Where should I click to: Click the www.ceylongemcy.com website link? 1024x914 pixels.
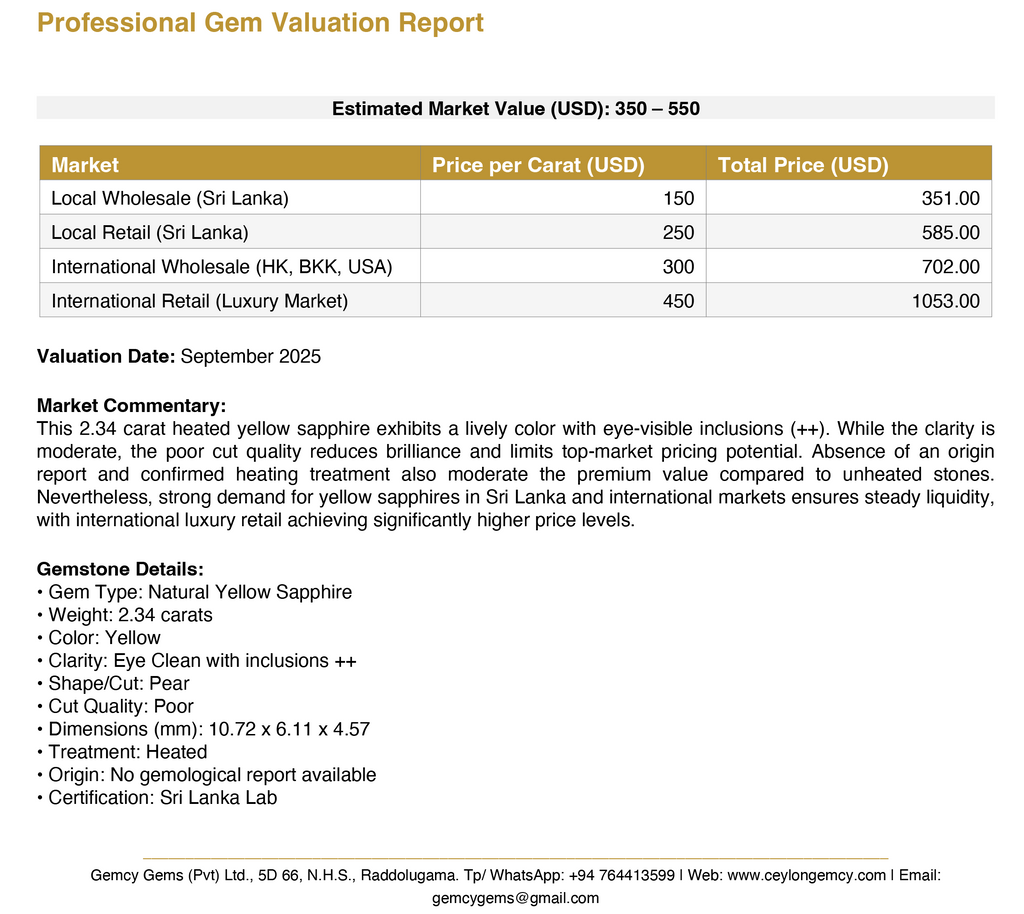click(x=806, y=875)
